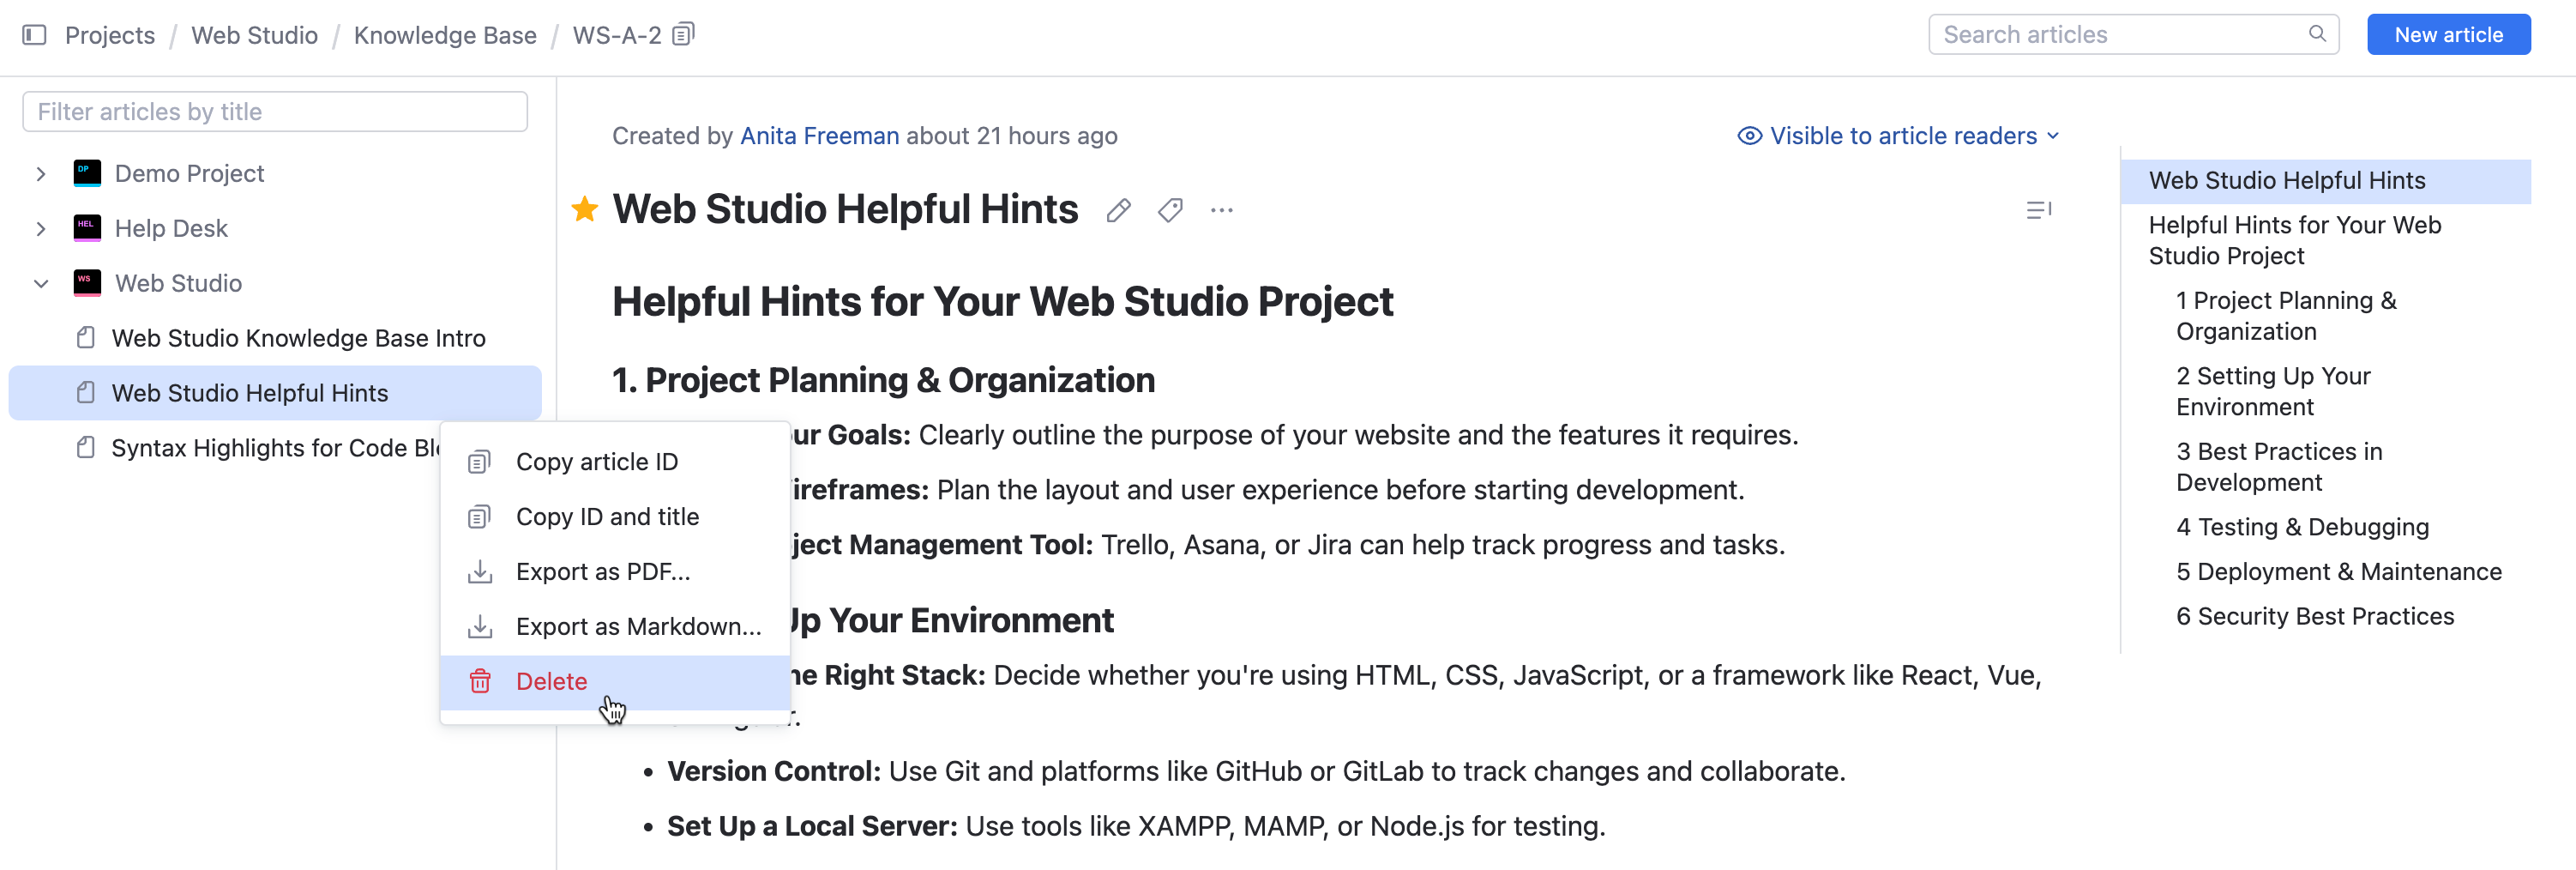Click the Demo Project logo icon
This screenshot has height=870, width=2576.
88,172
